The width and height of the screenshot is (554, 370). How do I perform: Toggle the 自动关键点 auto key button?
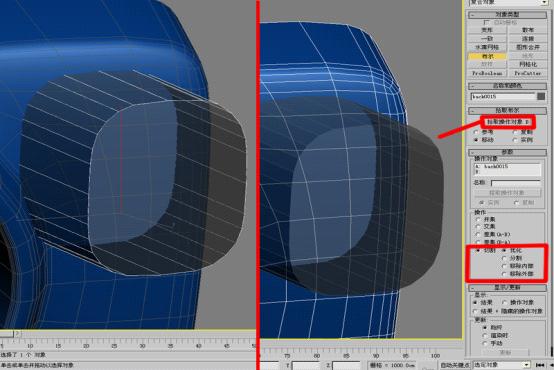coord(455,364)
